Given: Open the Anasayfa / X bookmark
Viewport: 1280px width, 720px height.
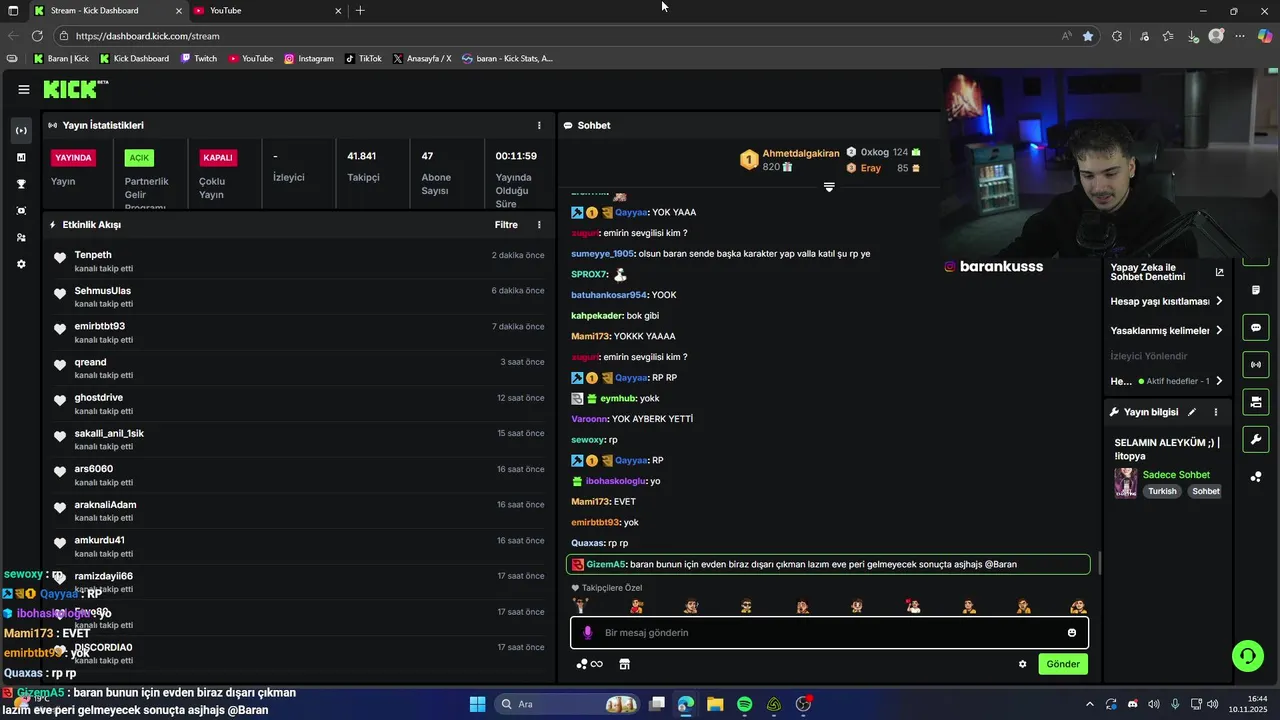Looking at the screenshot, I should point(422,59).
